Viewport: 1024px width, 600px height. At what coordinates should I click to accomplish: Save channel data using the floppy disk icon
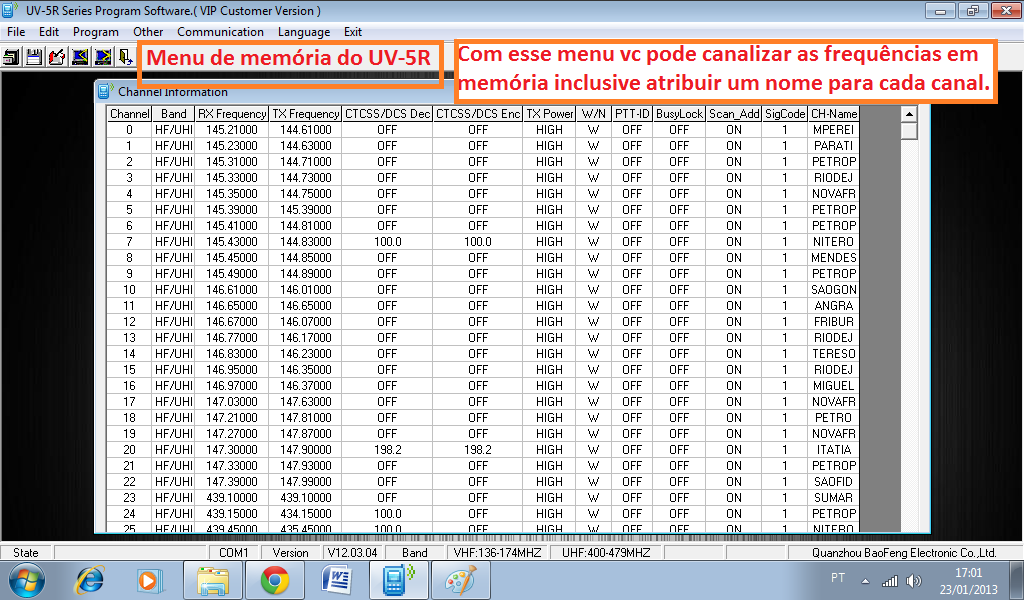(33, 57)
